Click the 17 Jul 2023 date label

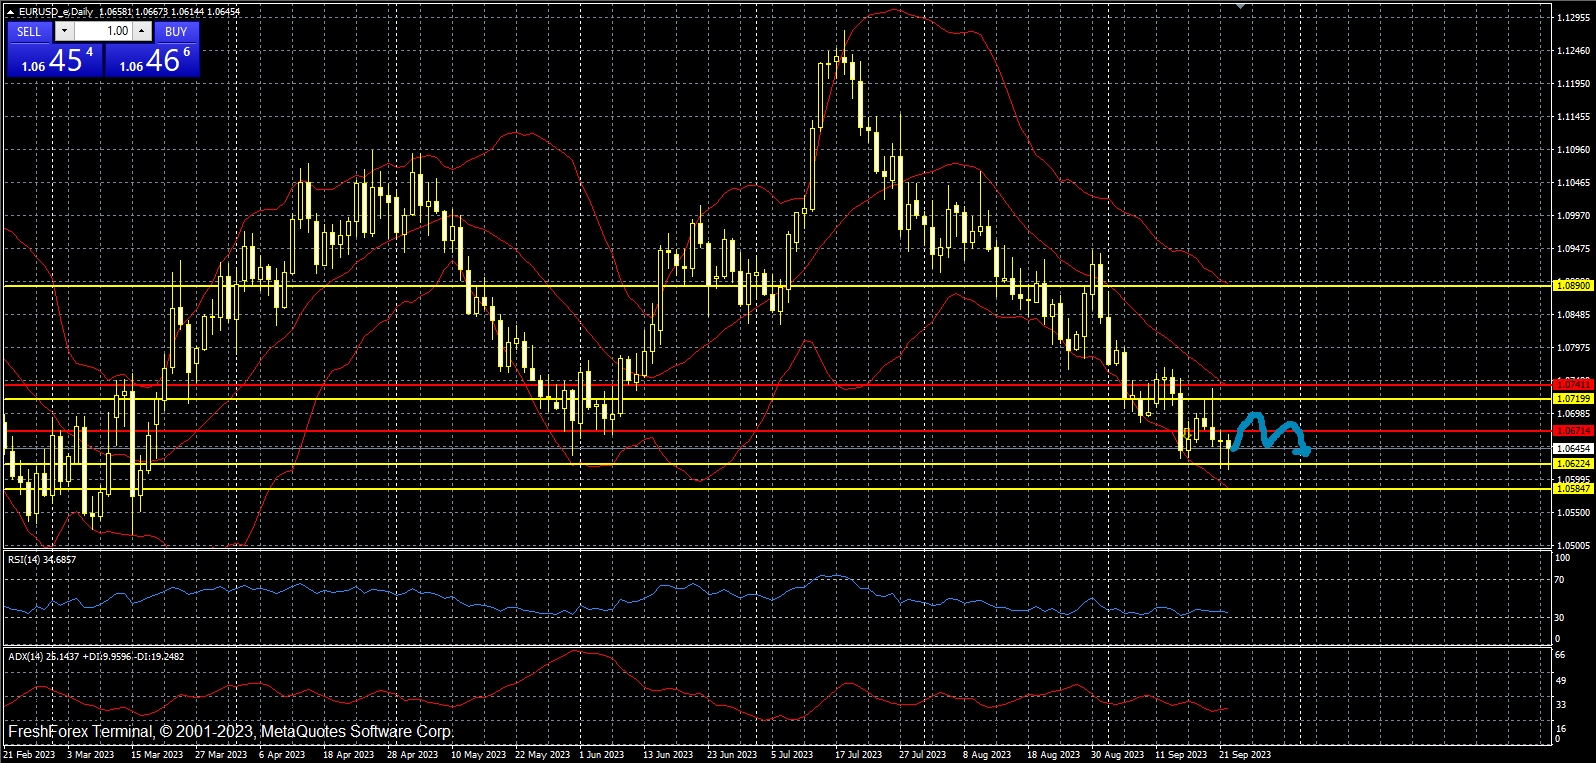coord(858,755)
